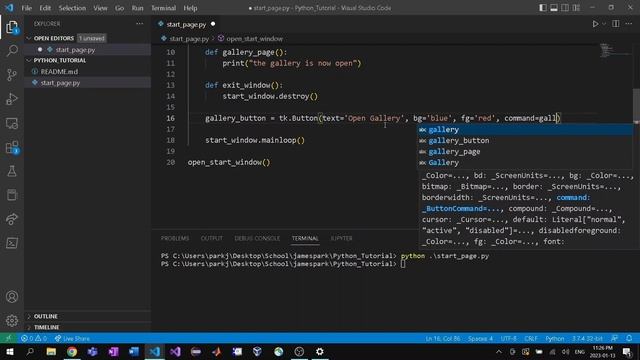Image resolution: width=640 pixels, height=360 pixels.
Task: Run the Python file with play button
Action: coord(595,24)
